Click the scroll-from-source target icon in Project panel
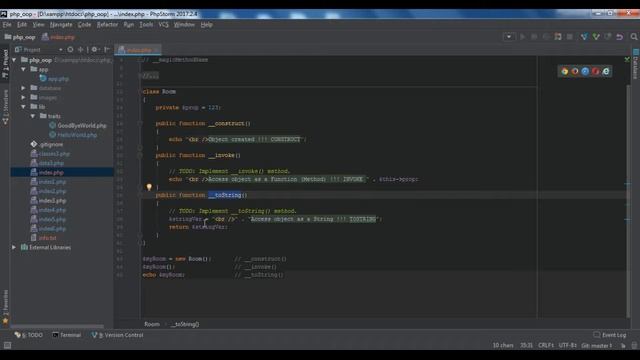This screenshot has width=640, height=360. pos(70,49)
